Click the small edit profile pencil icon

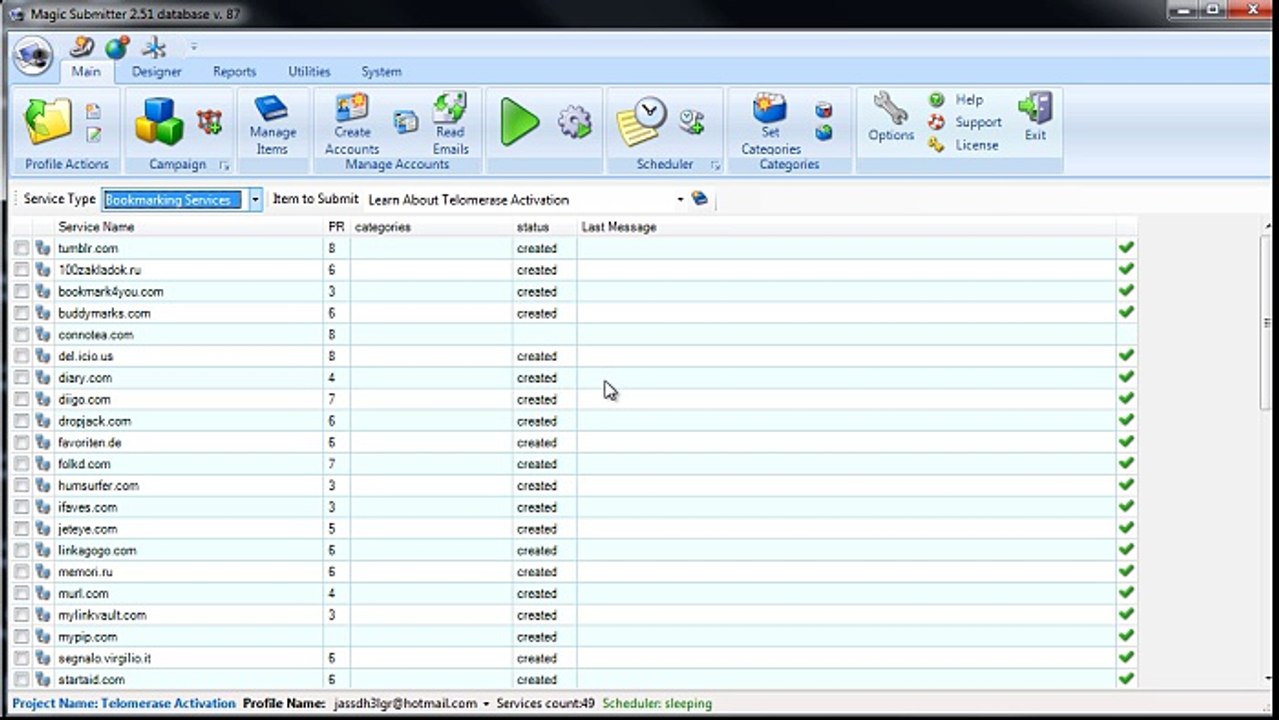point(94,135)
